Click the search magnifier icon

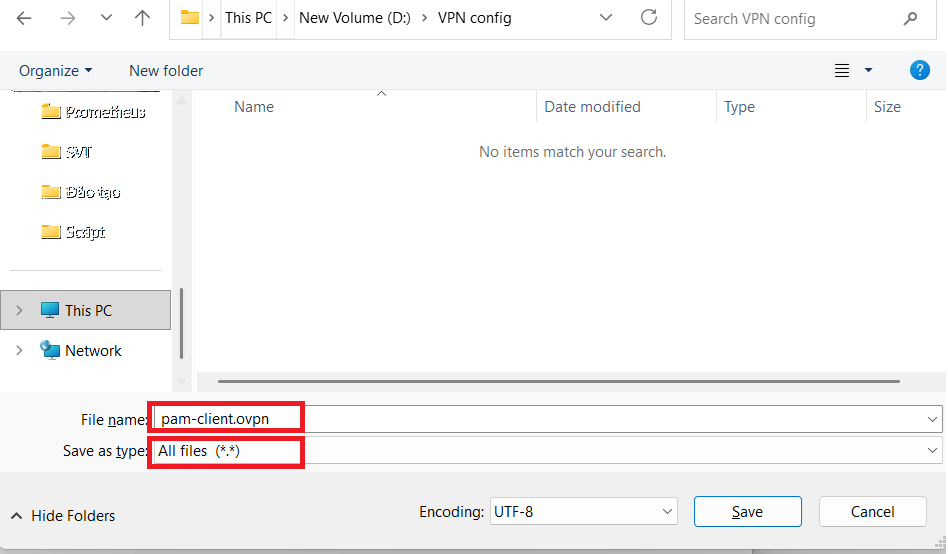click(x=910, y=18)
